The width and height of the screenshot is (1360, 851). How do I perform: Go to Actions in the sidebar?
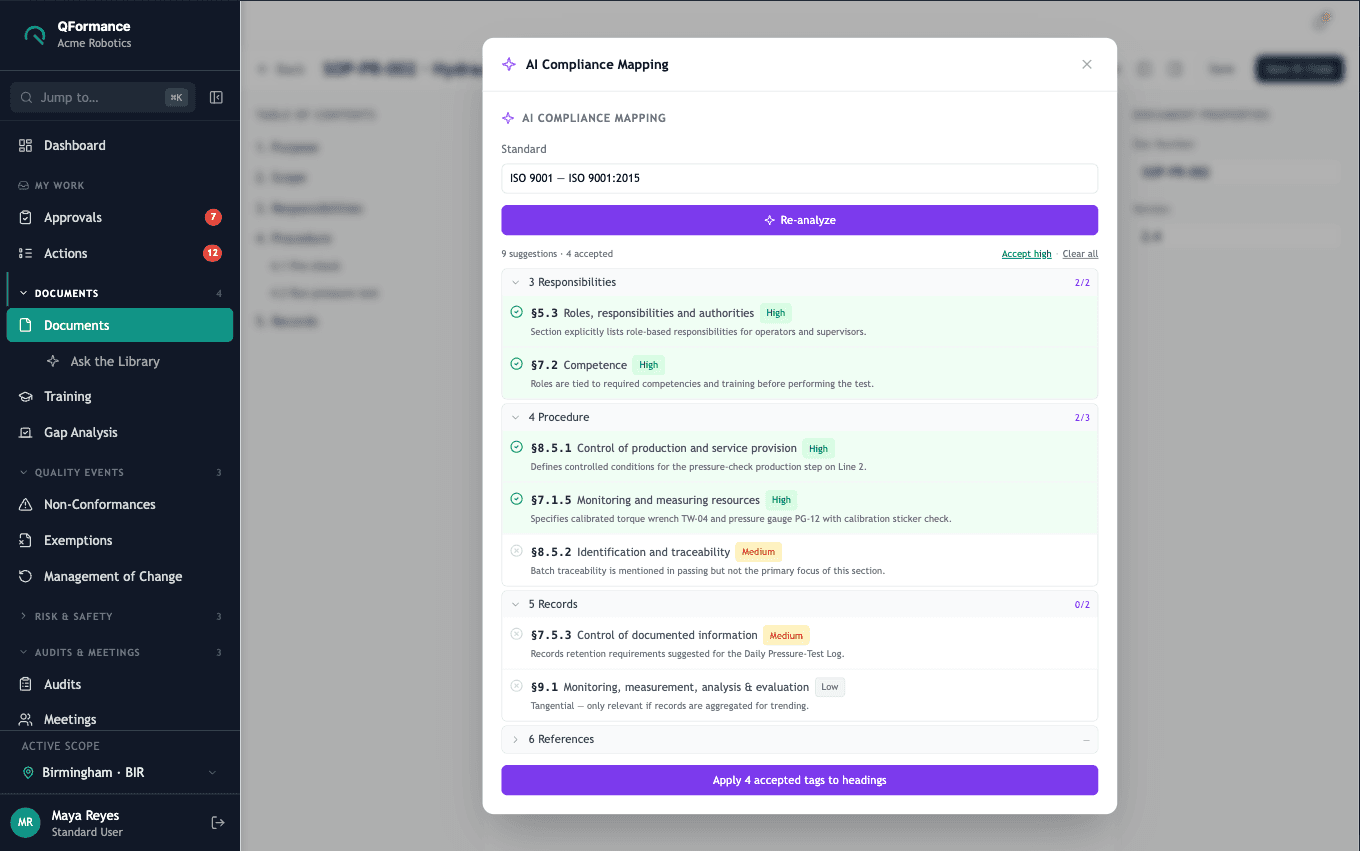click(x=120, y=253)
